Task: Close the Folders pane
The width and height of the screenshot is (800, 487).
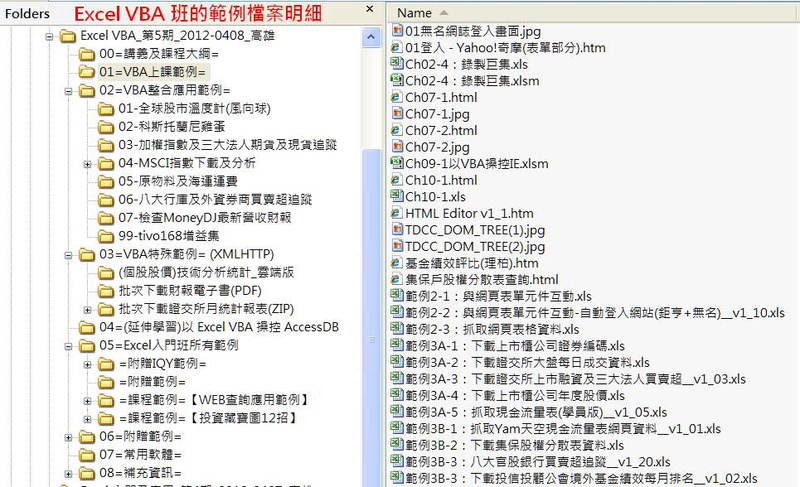Action: point(370,9)
